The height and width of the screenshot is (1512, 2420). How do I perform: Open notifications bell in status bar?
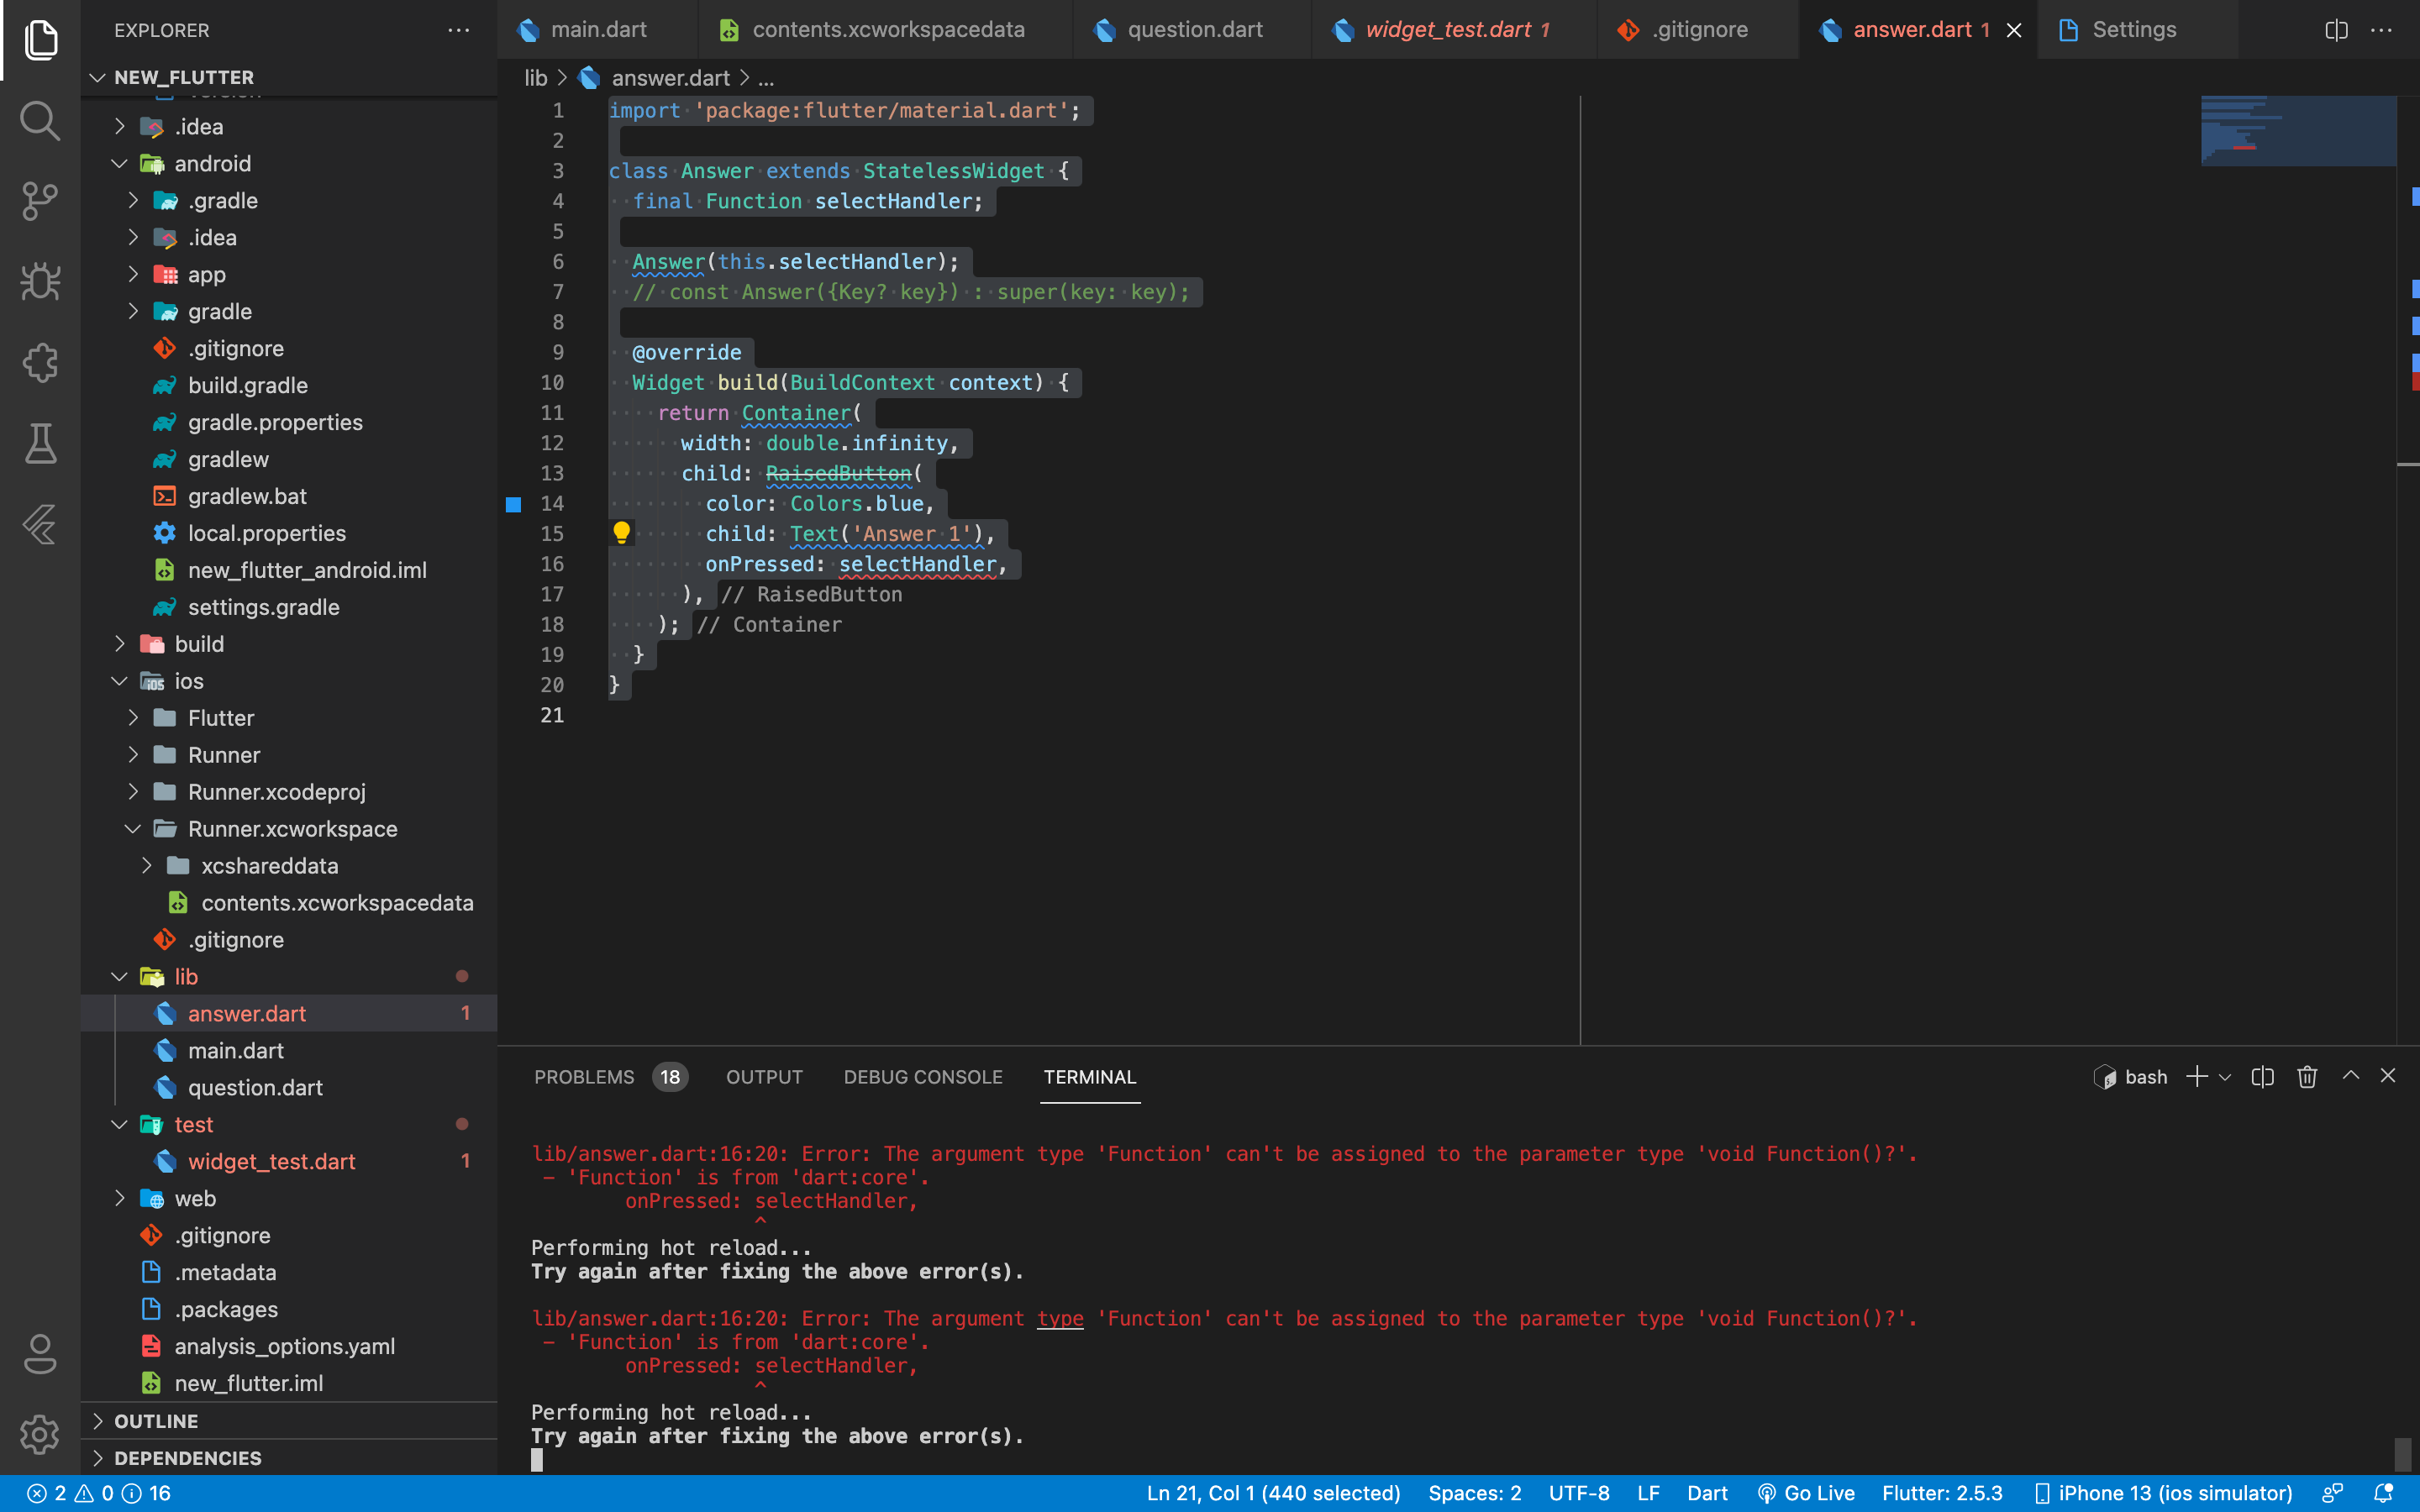point(2384,1493)
